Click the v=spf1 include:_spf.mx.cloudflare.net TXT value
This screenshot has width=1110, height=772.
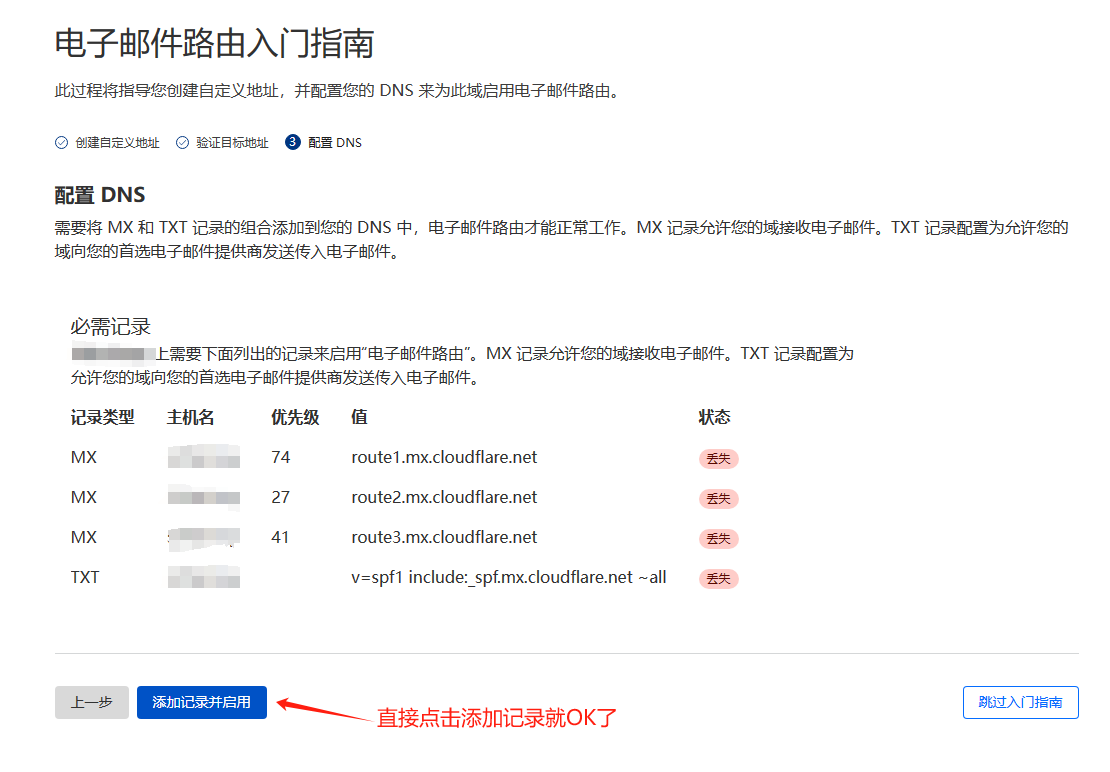tap(508, 577)
